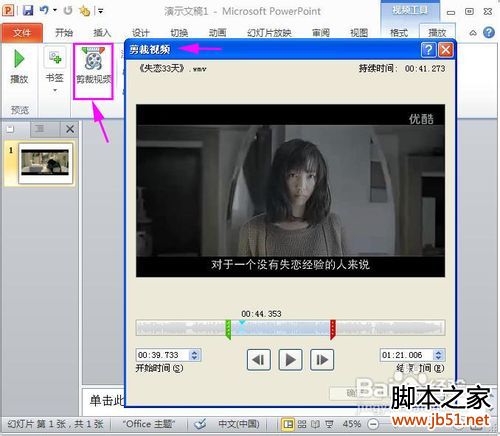Click the notes pane text 单击此
This screenshot has width=500, height=436.
(106, 400)
